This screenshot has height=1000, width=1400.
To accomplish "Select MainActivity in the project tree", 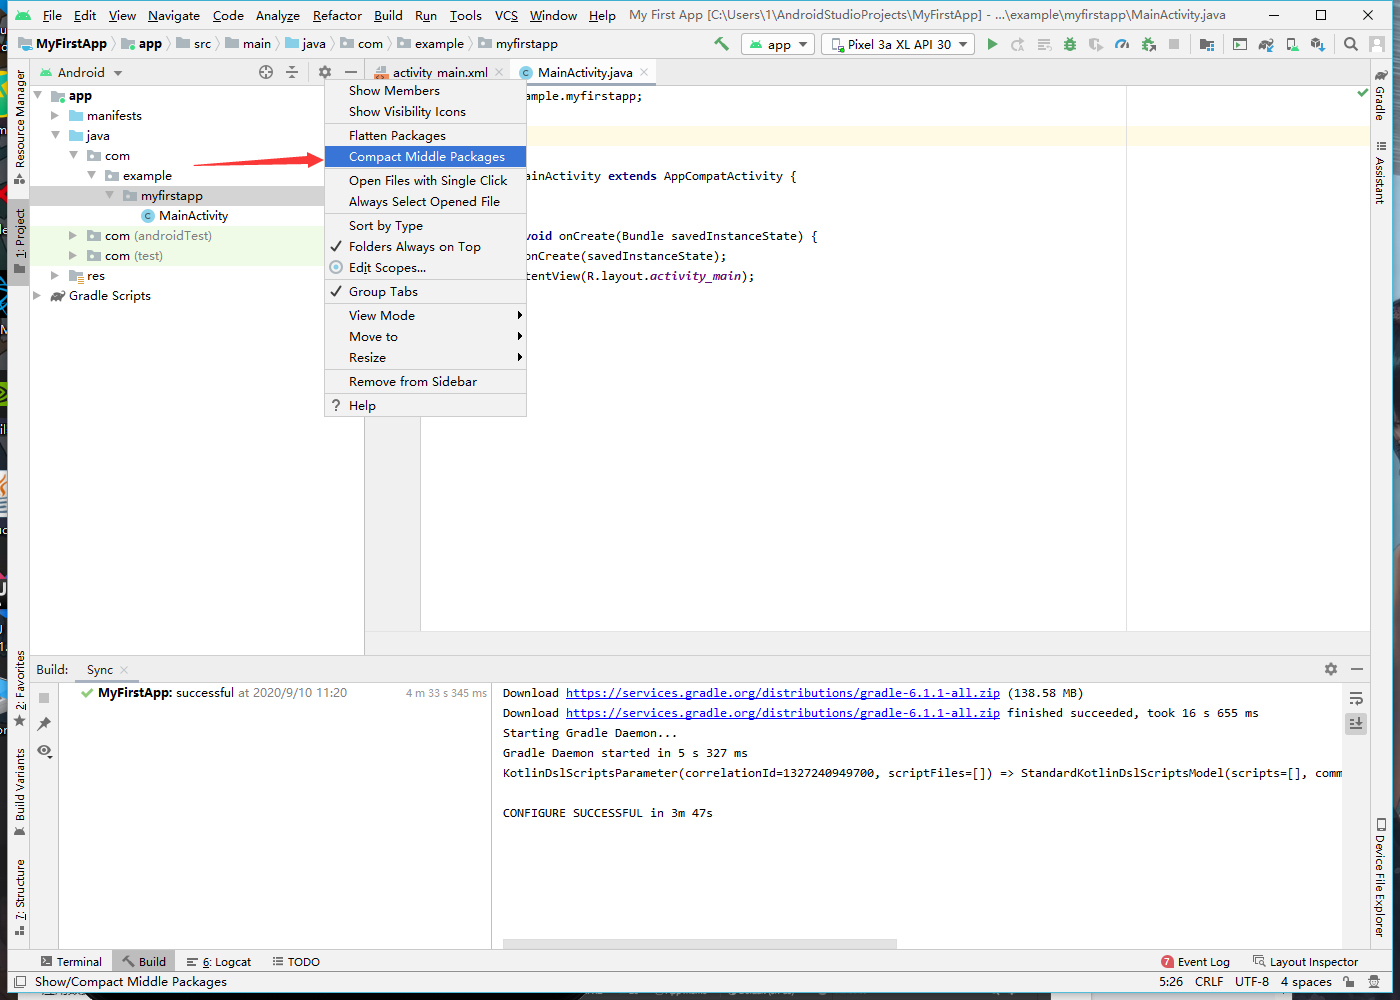I will (193, 216).
